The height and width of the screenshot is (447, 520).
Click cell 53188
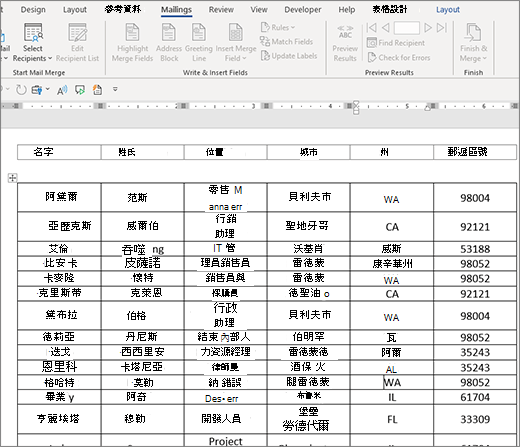[475, 249]
